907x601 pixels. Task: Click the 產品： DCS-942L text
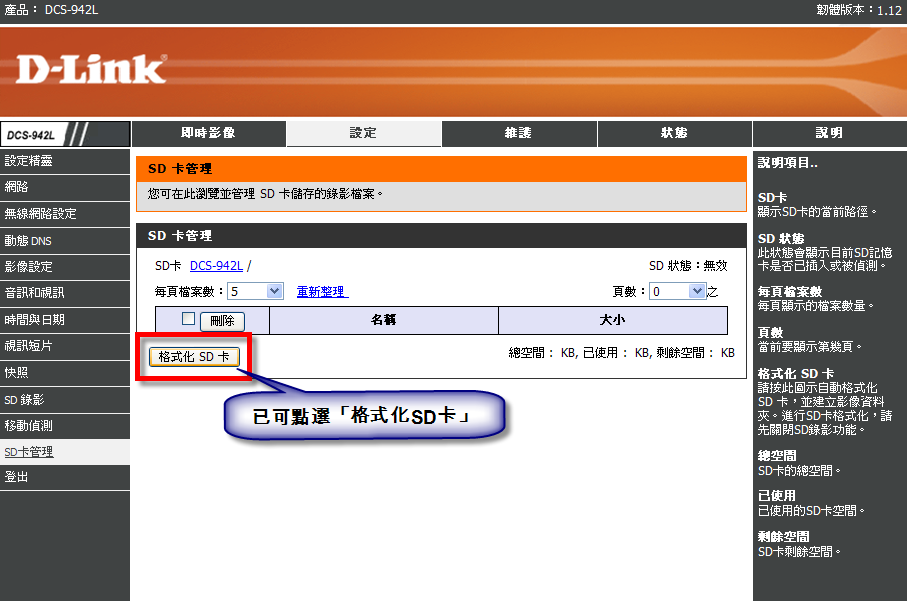pos(51,10)
